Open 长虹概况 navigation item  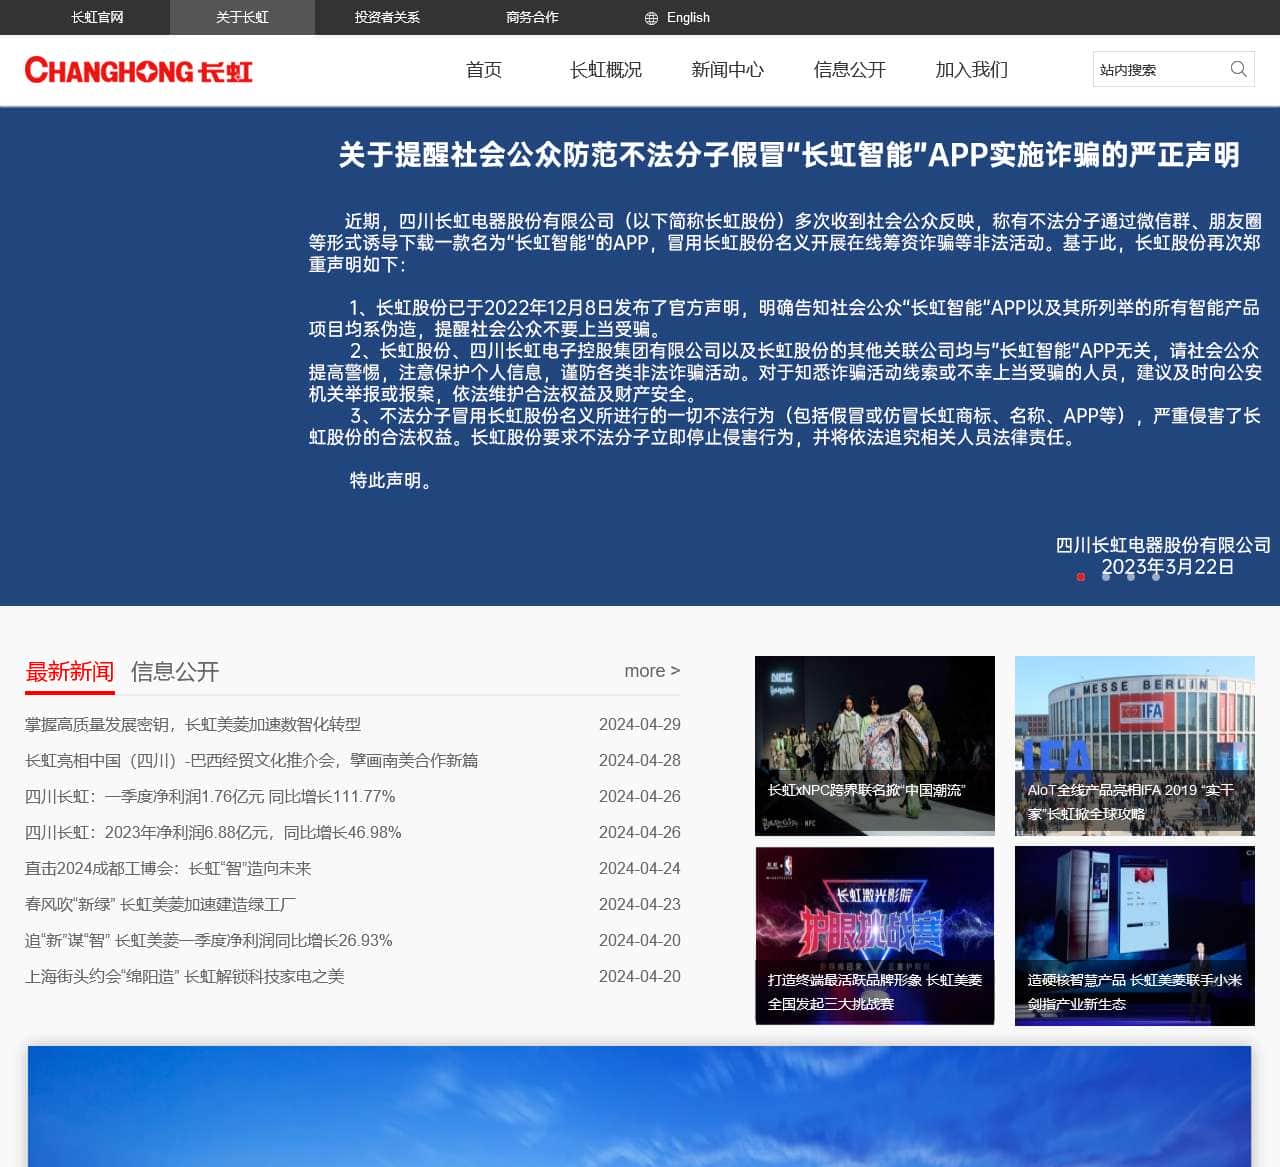pyautogui.click(x=606, y=70)
